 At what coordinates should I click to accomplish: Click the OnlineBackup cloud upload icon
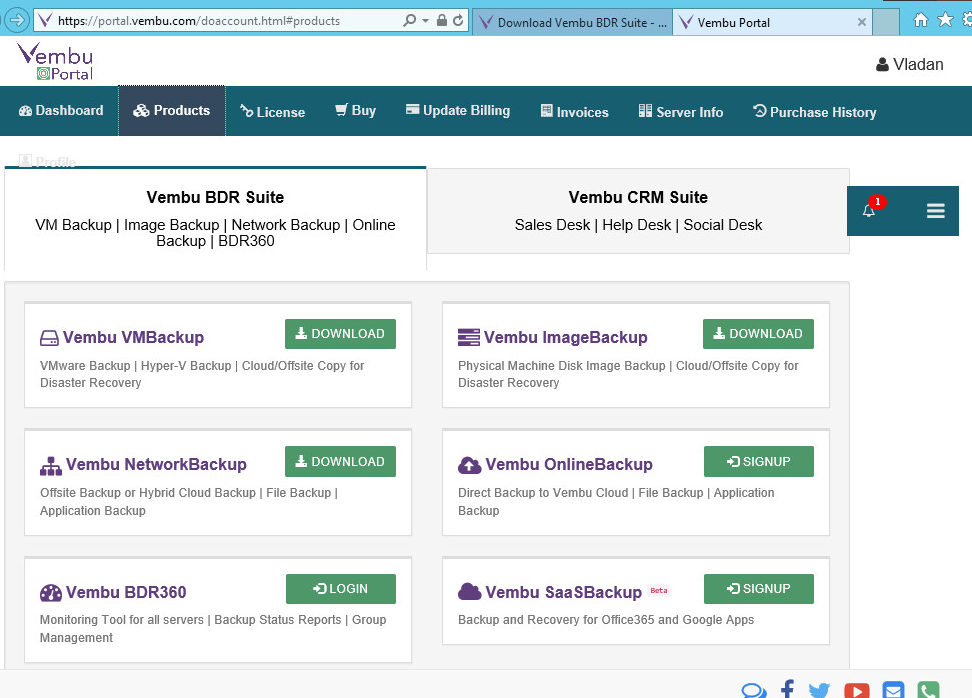point(469,466)
